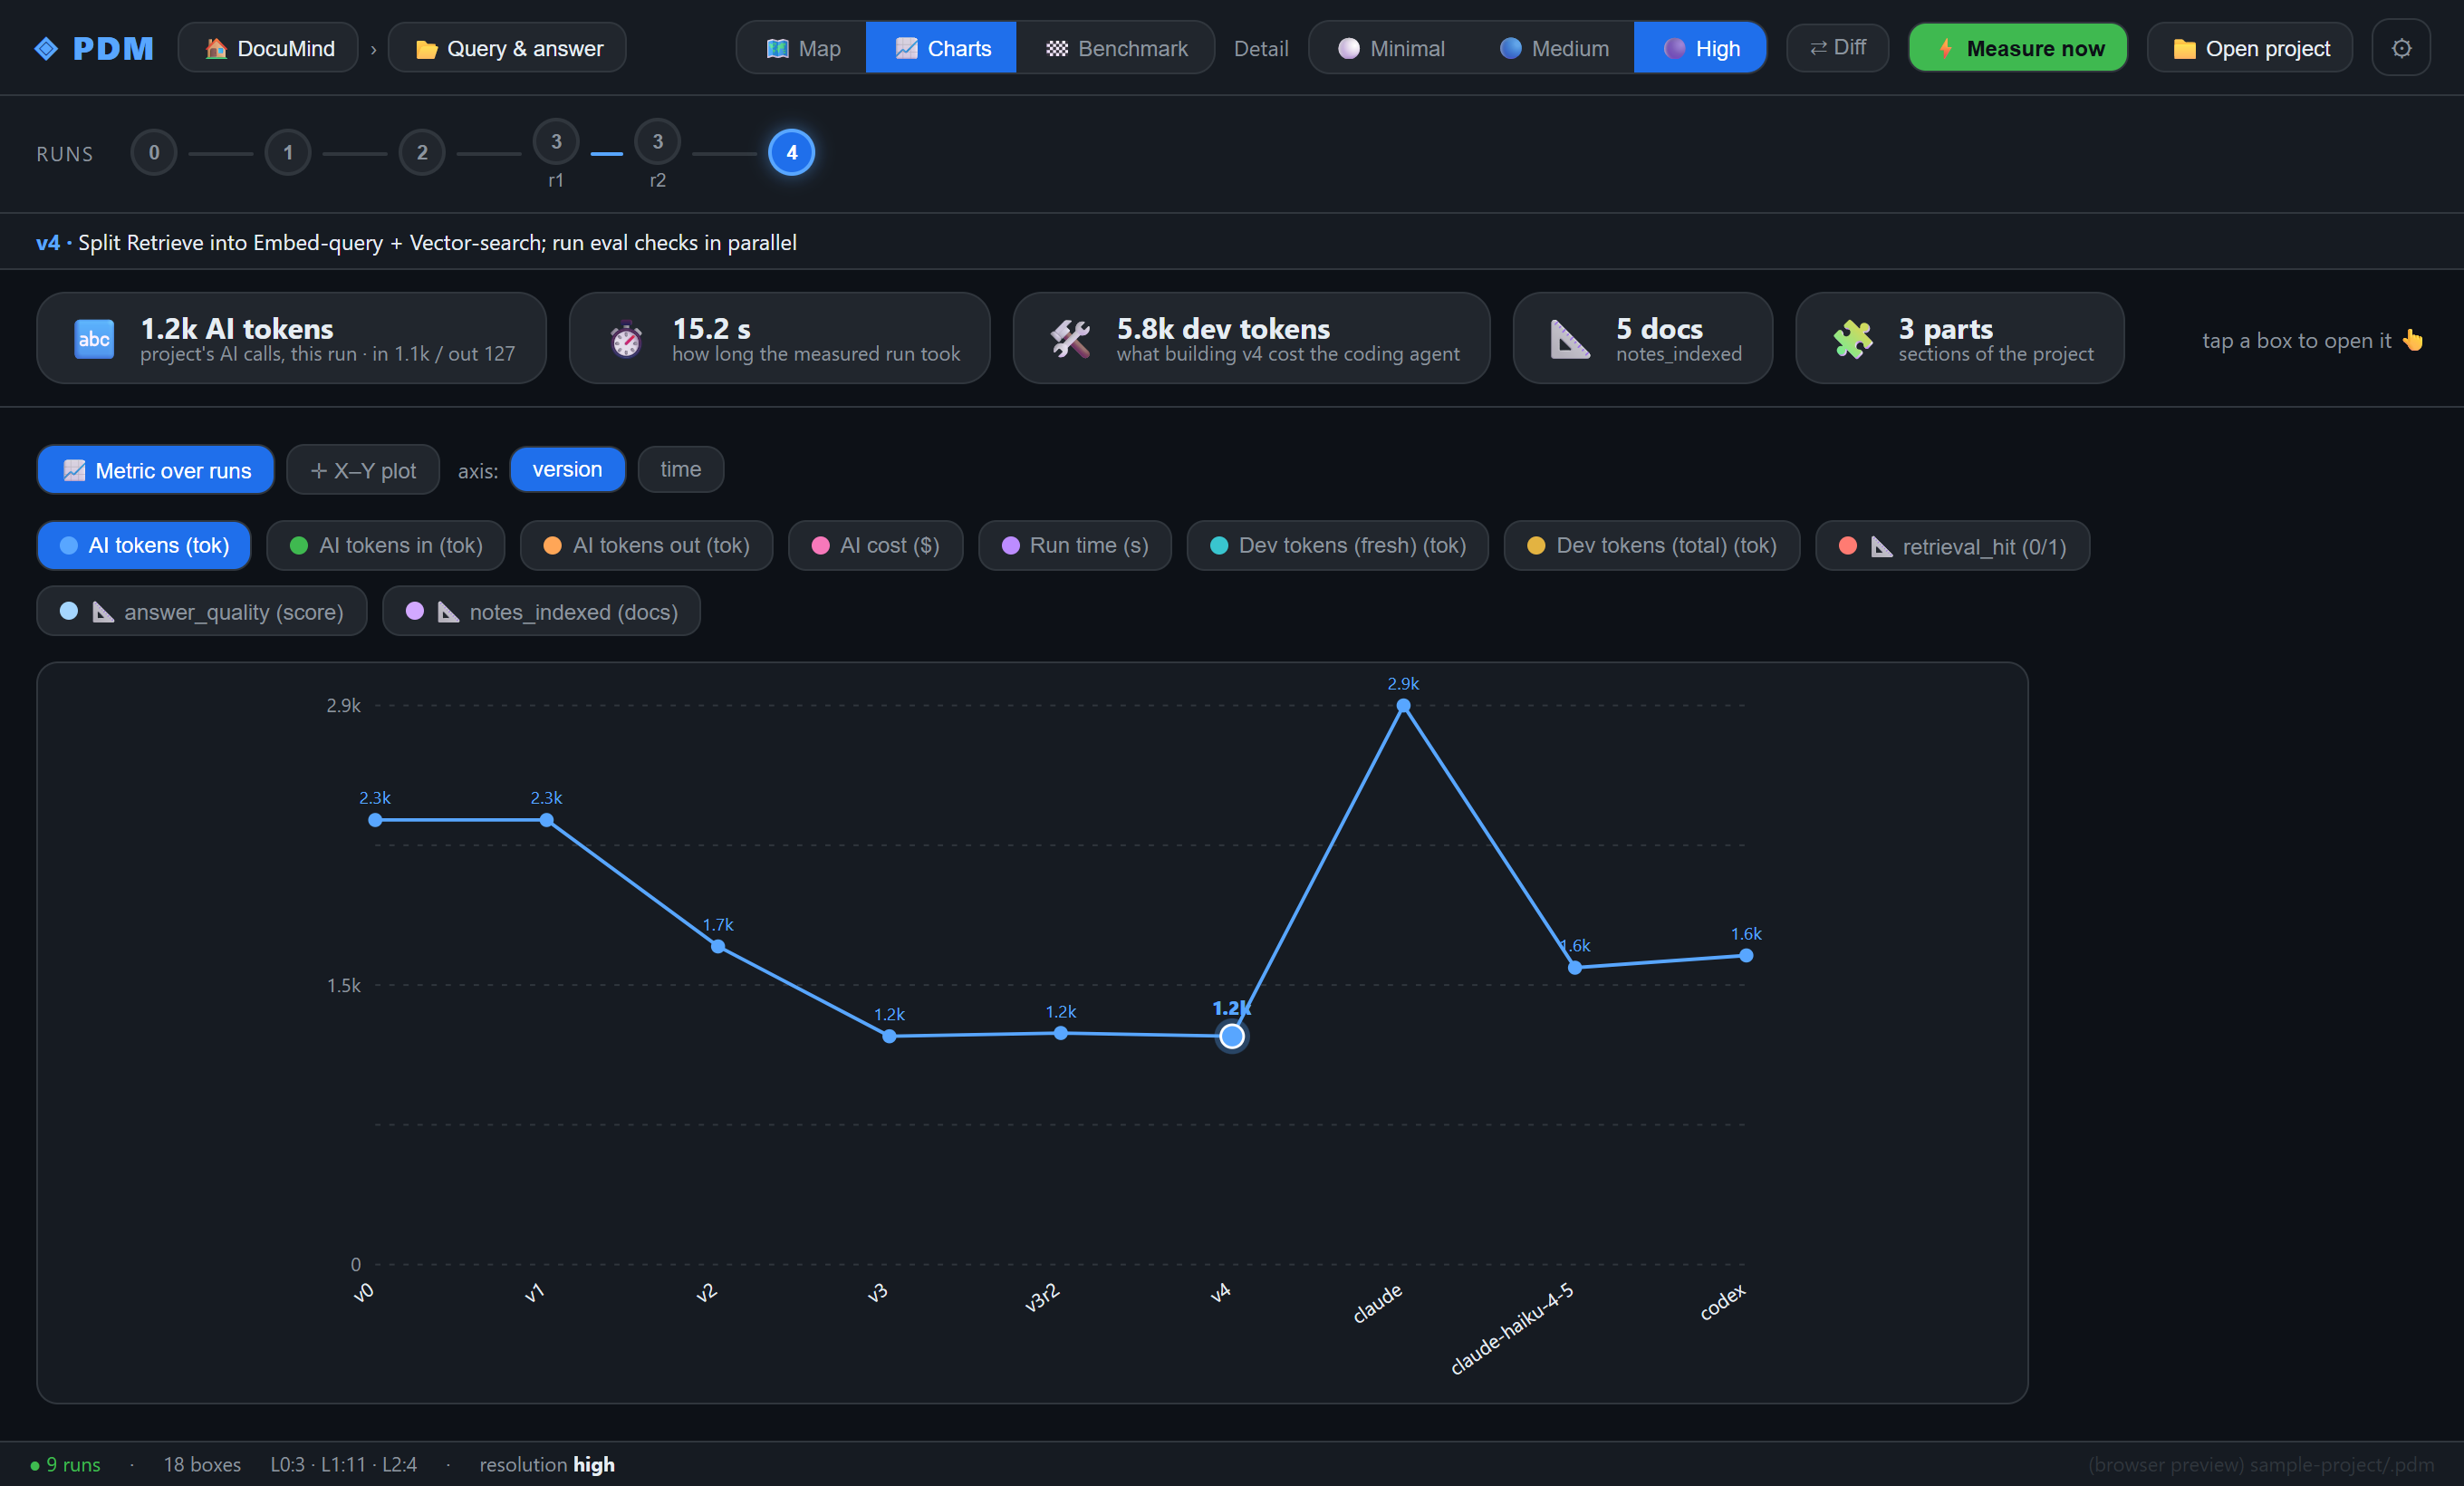Open the 3 parts card
Screen dimensions: 2464x1486
pyautogui.click(x=1959, y=338)
